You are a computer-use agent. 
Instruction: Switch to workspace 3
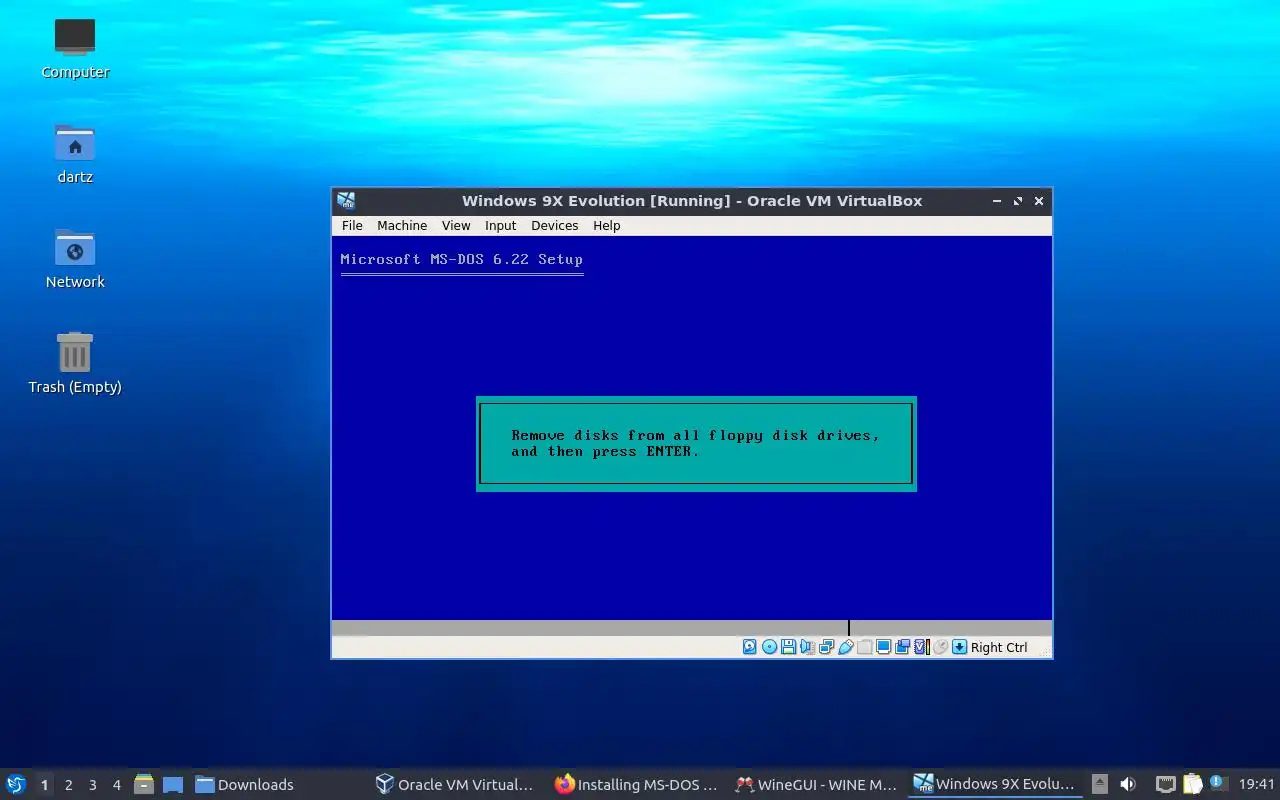[x=93, y=785]
